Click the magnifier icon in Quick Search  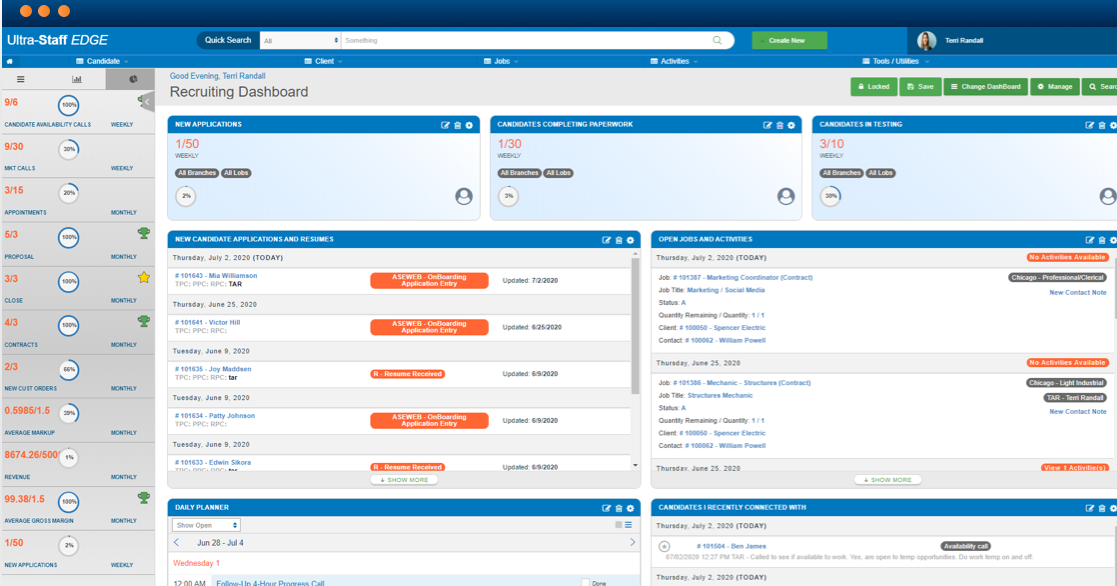point(717,41)
